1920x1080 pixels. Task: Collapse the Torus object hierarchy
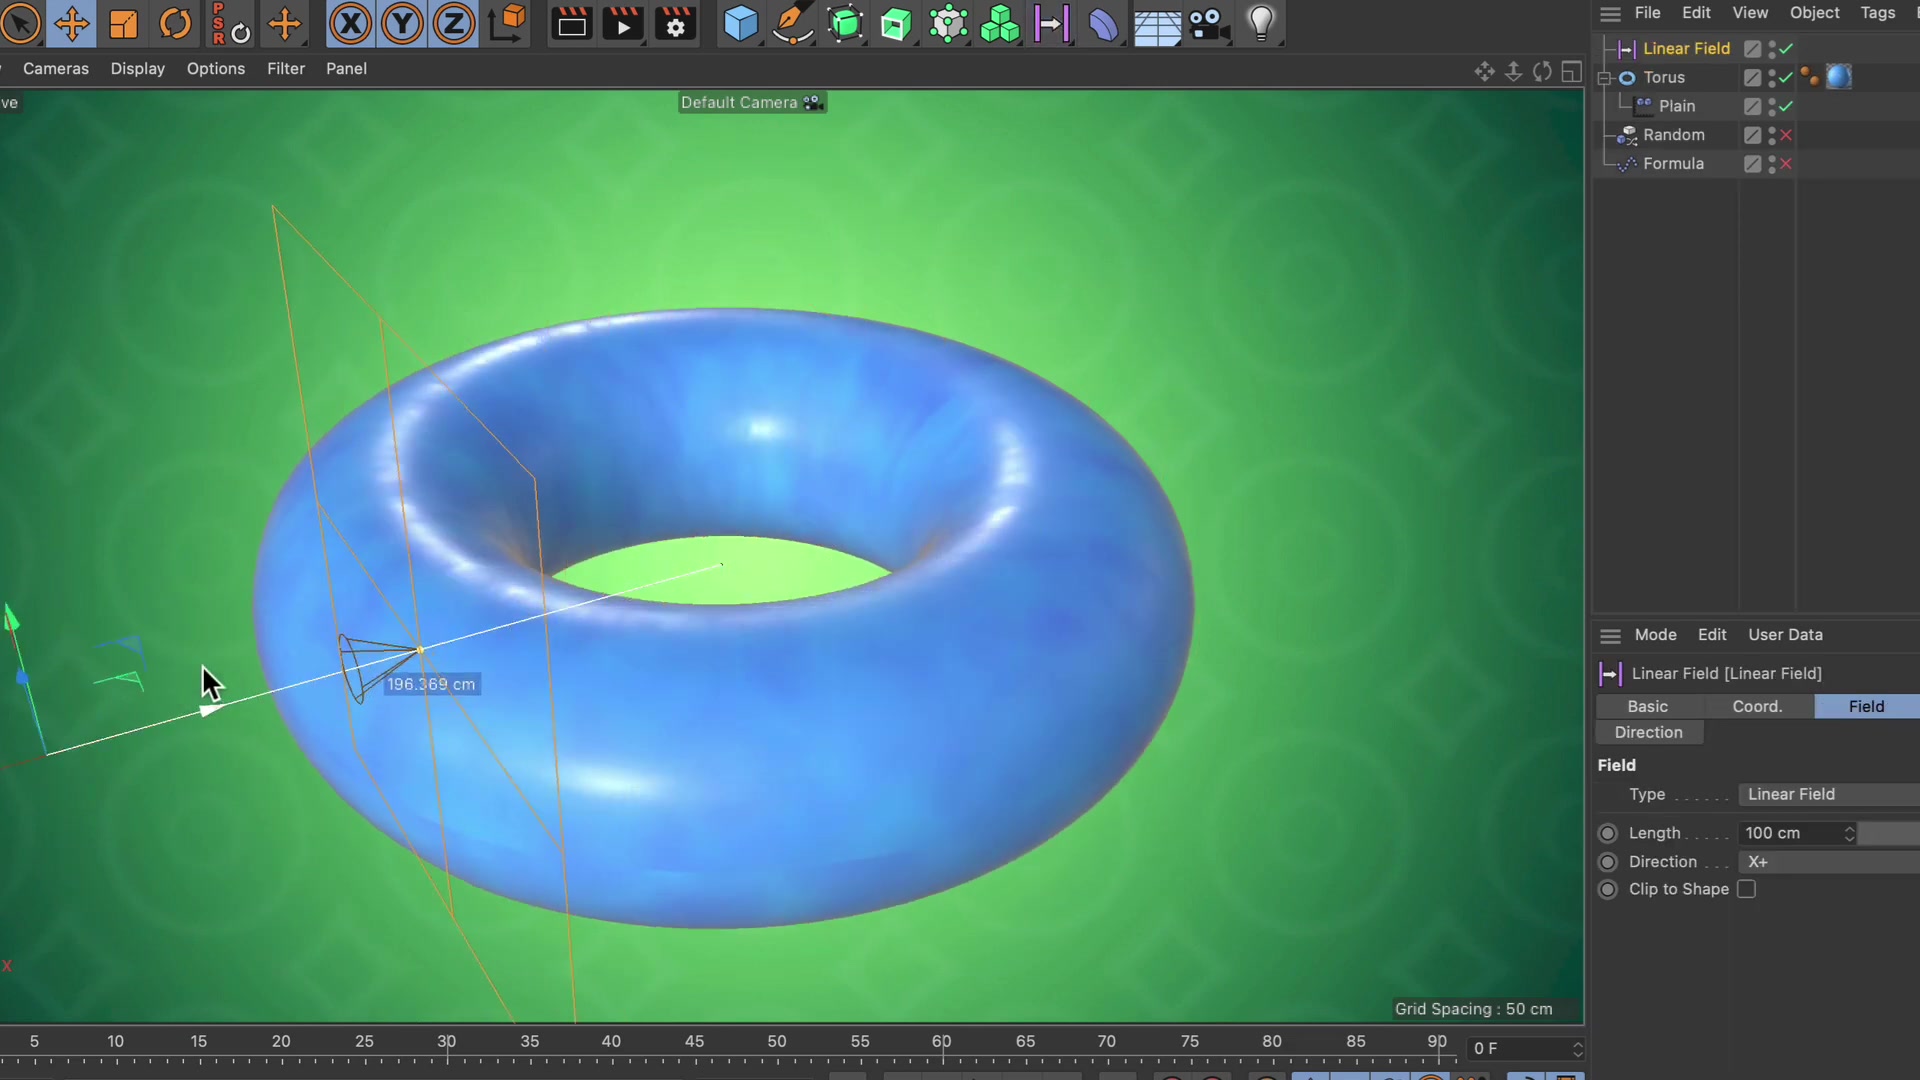[1604, 77]
